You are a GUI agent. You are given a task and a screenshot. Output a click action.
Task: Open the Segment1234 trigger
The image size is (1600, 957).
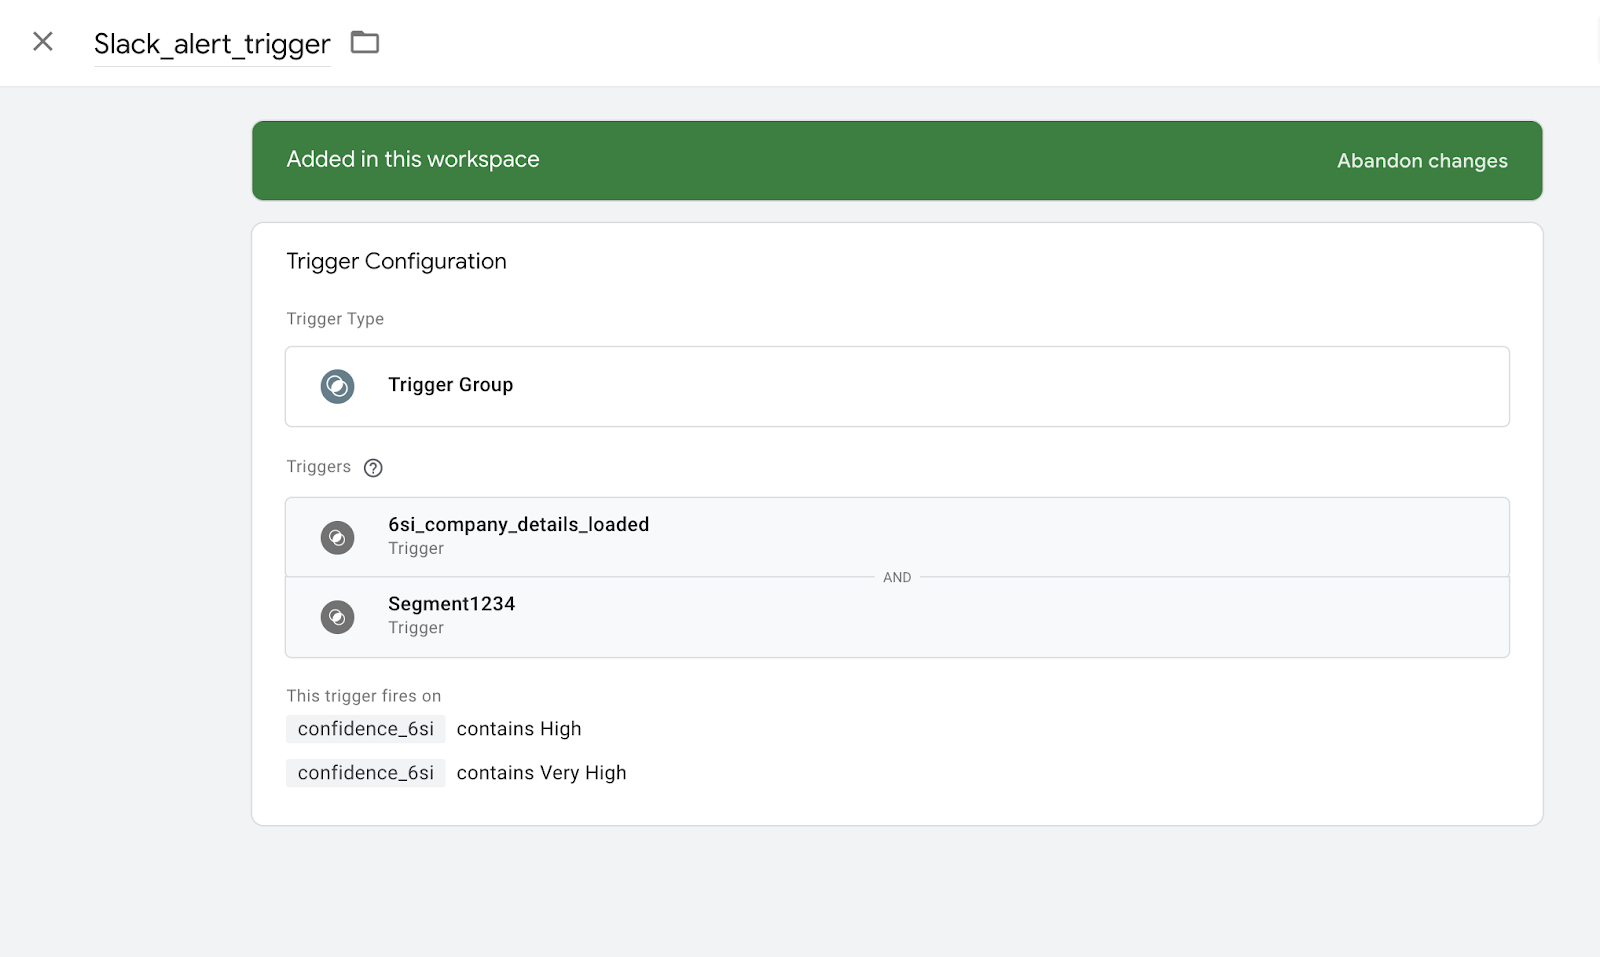[897, 617]
